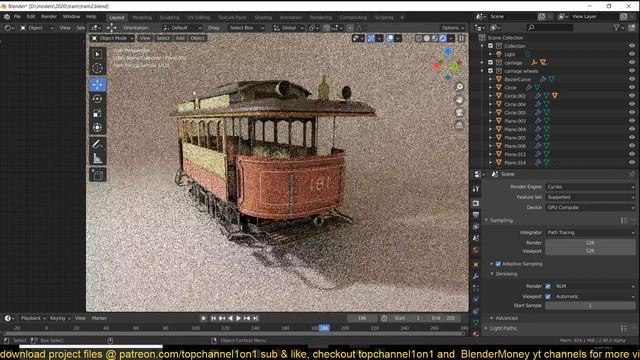Viewport: 640px width, 360px height.
Task: Click the play animation button in timeline
Action: [x=238, y=318]
